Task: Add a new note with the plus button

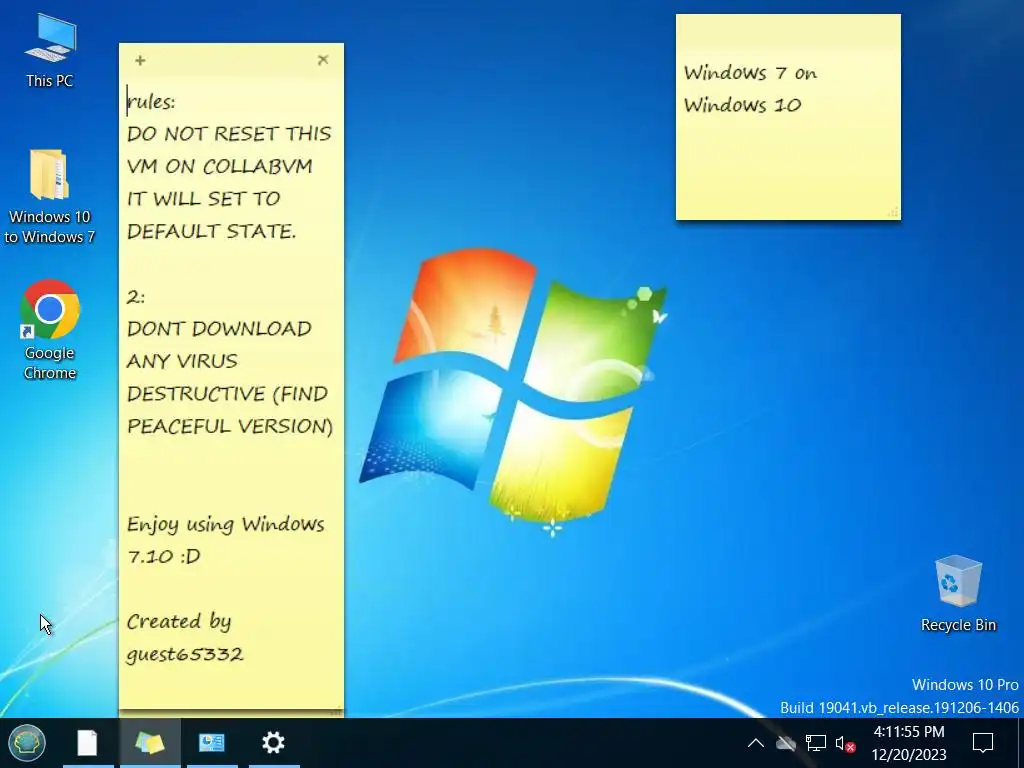Action: click(140, 60)
